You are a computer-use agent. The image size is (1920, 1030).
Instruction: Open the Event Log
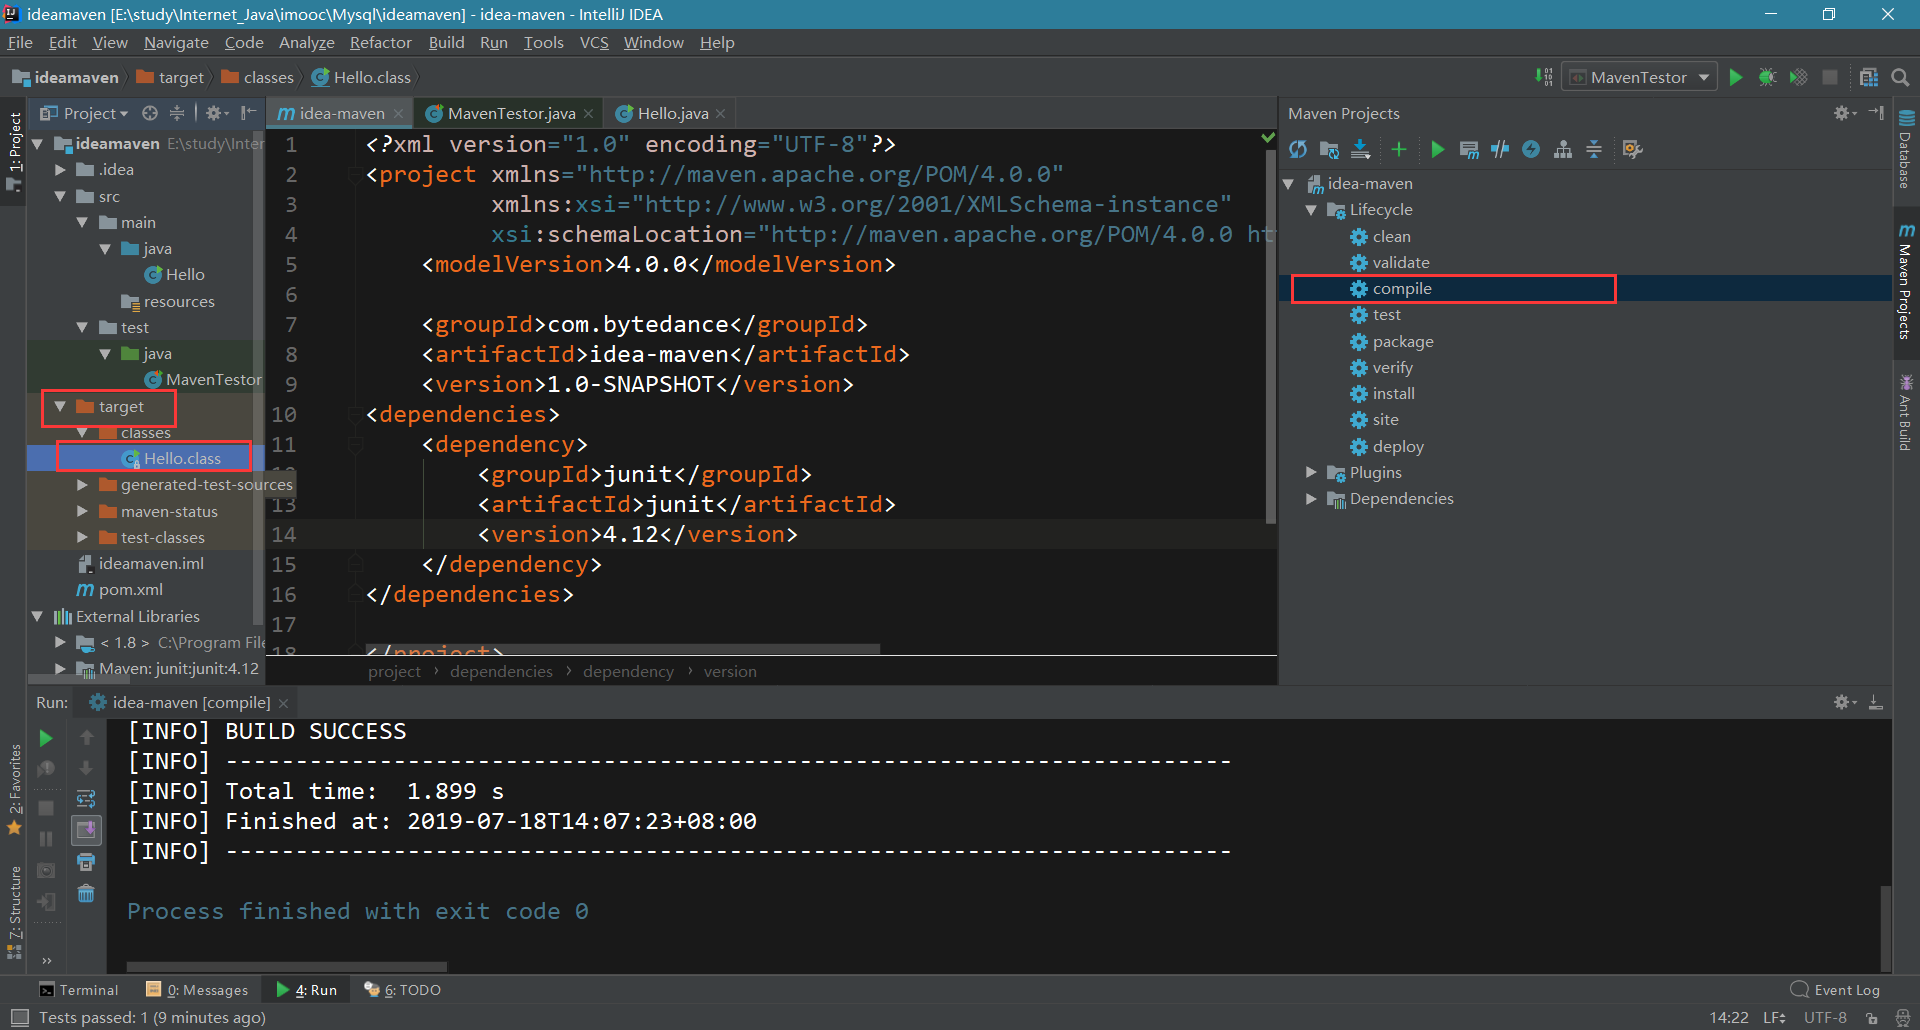coord(1836,989)
